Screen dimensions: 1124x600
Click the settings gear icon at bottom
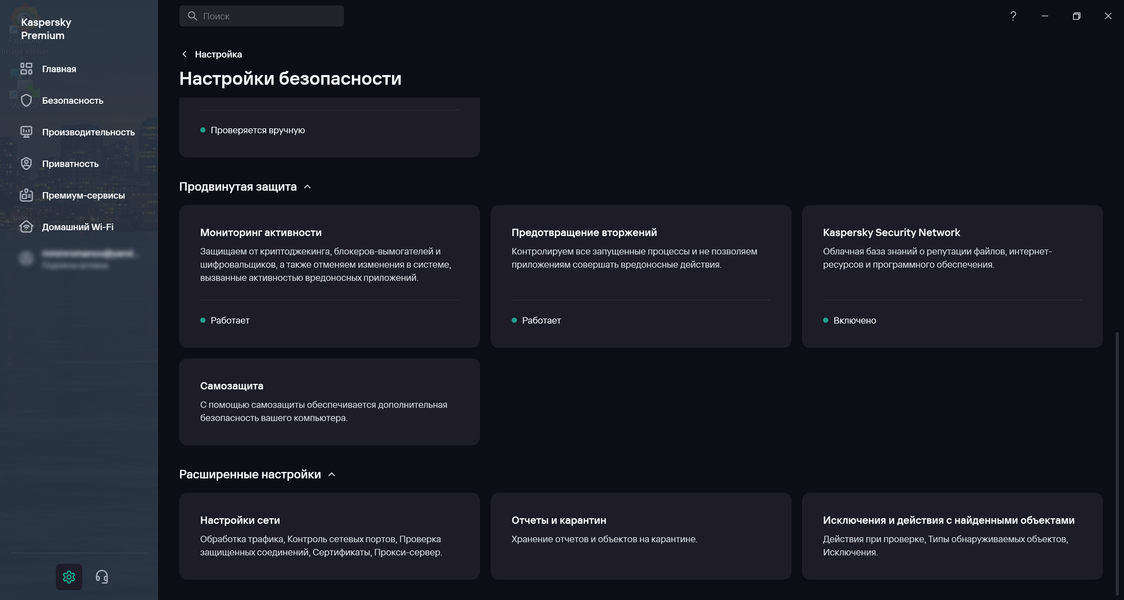coord(69,577)
